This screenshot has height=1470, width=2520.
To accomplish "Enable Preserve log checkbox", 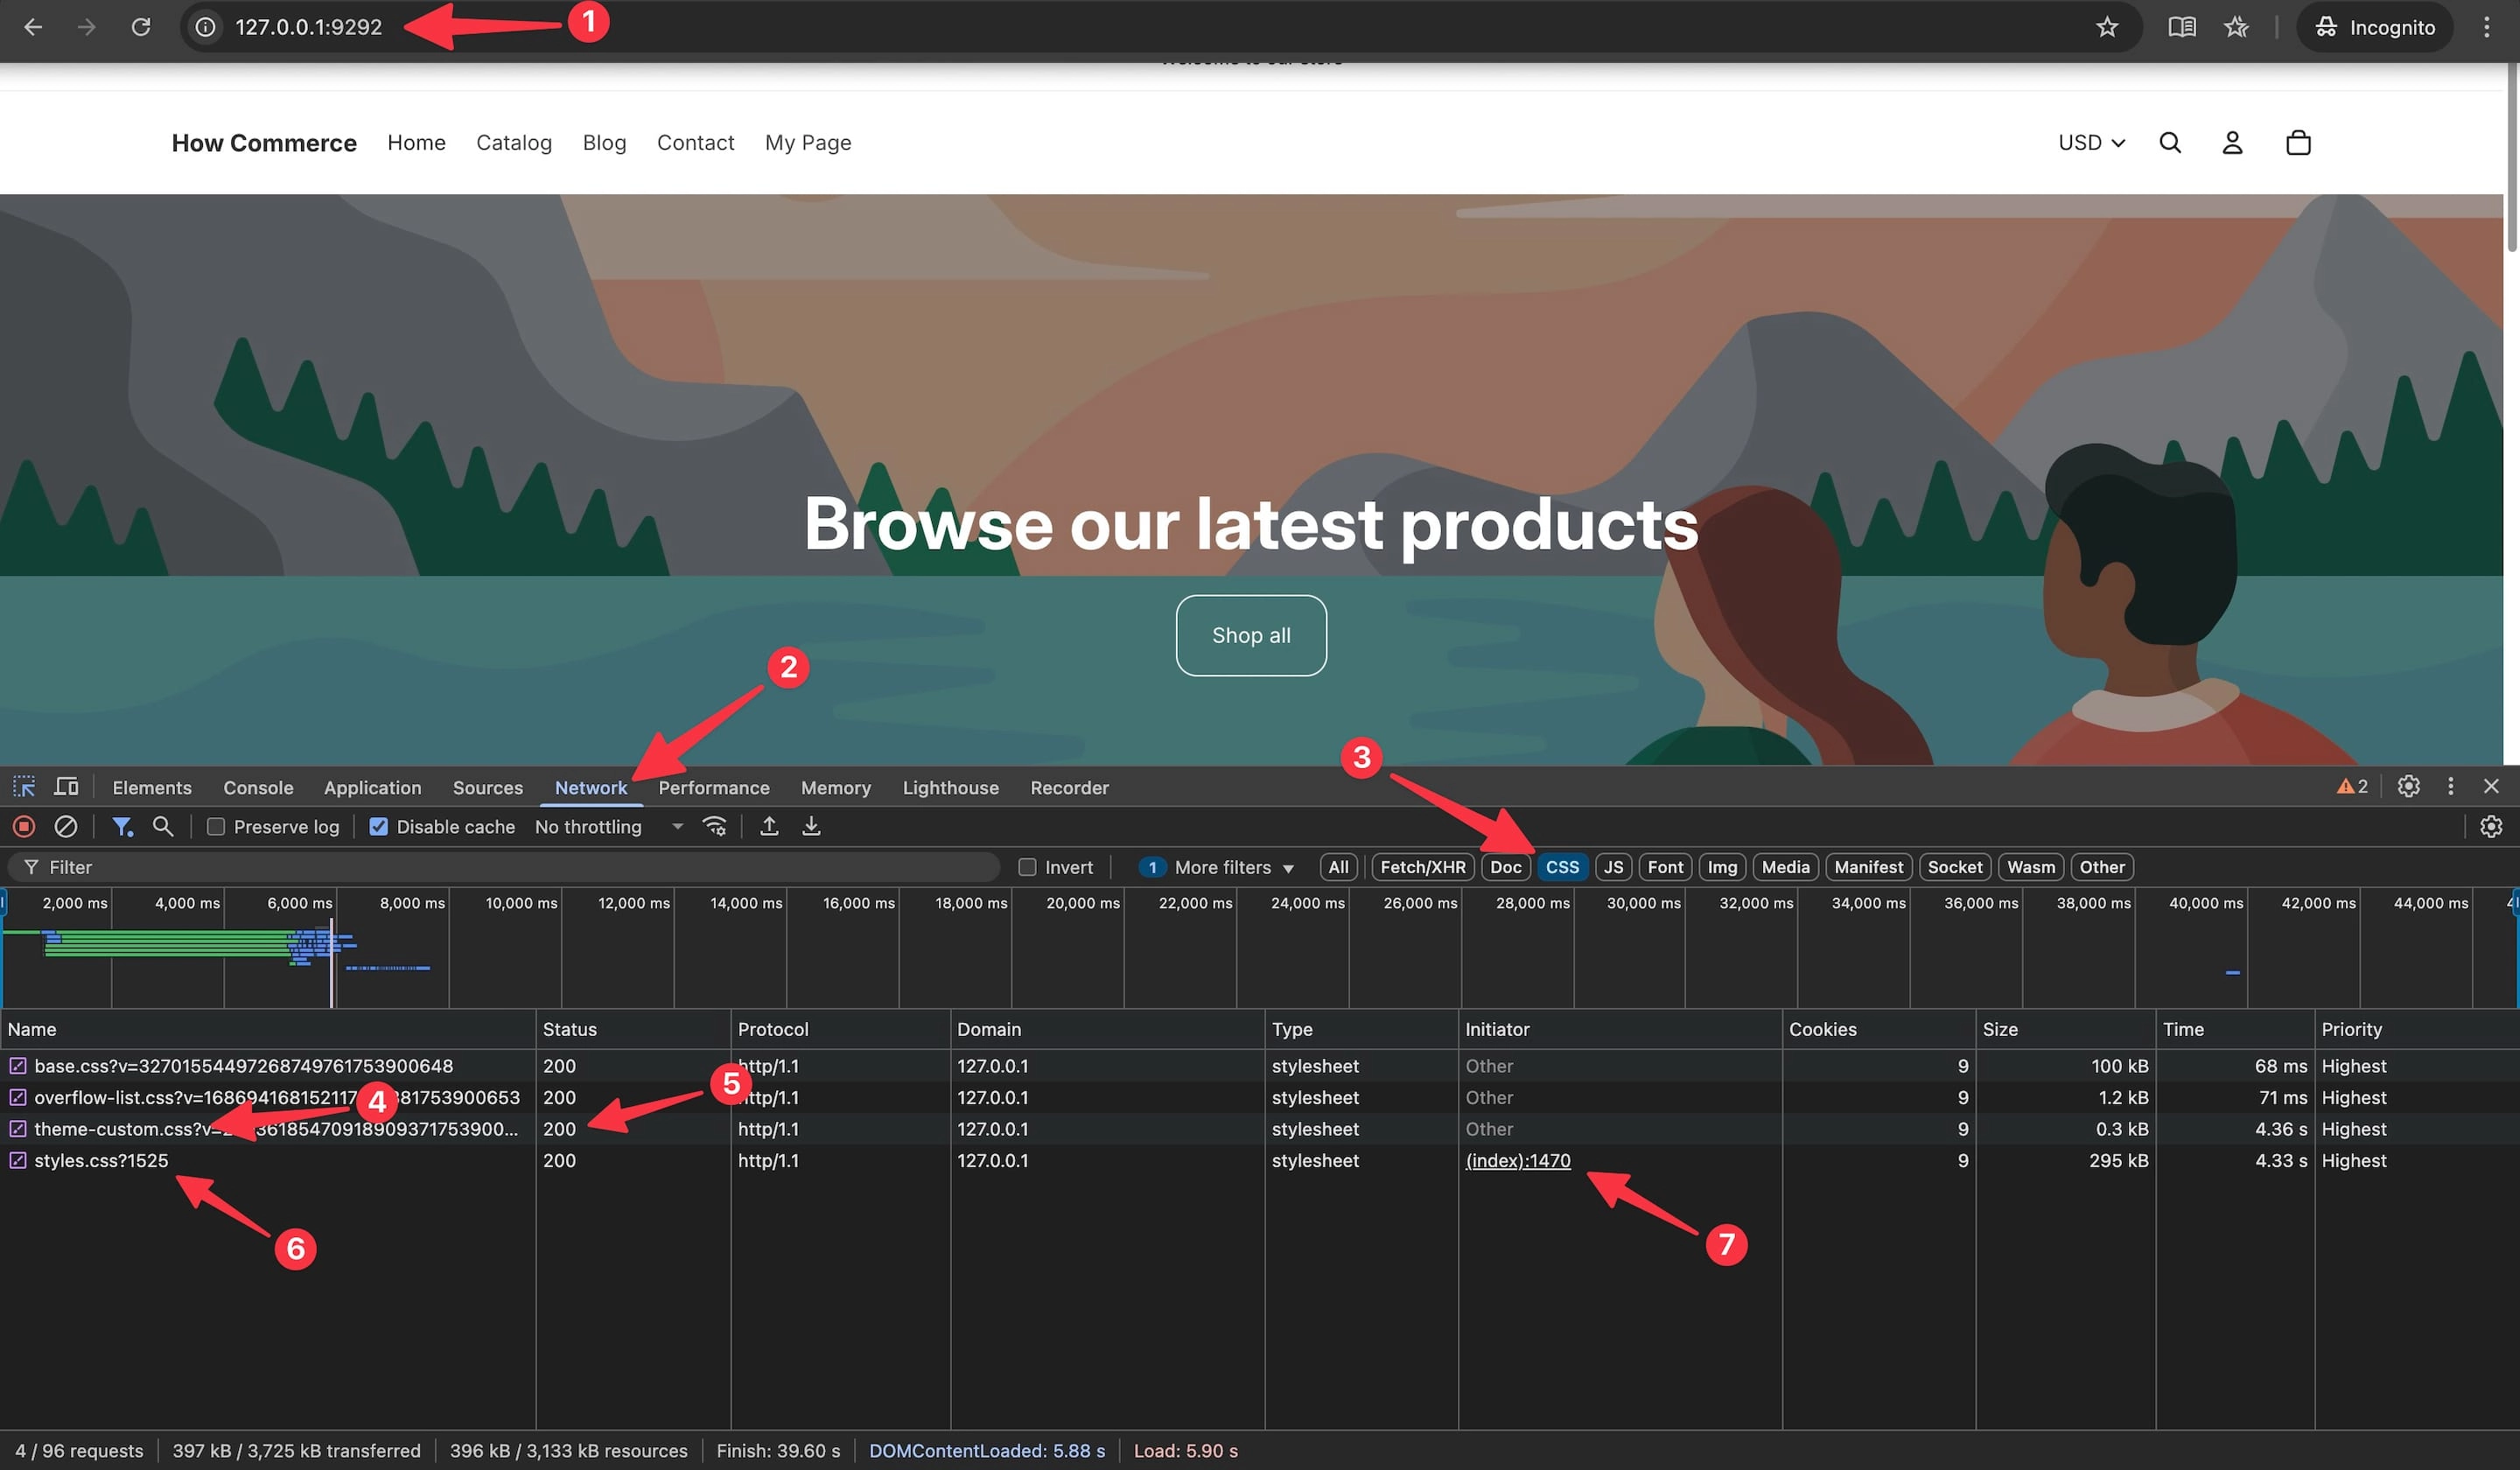I will 215,827.
